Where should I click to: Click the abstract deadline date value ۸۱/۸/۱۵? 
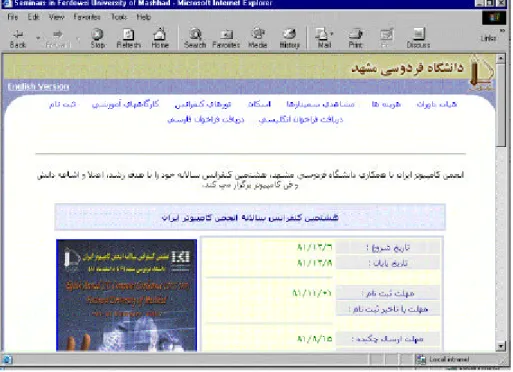[315, 339]
